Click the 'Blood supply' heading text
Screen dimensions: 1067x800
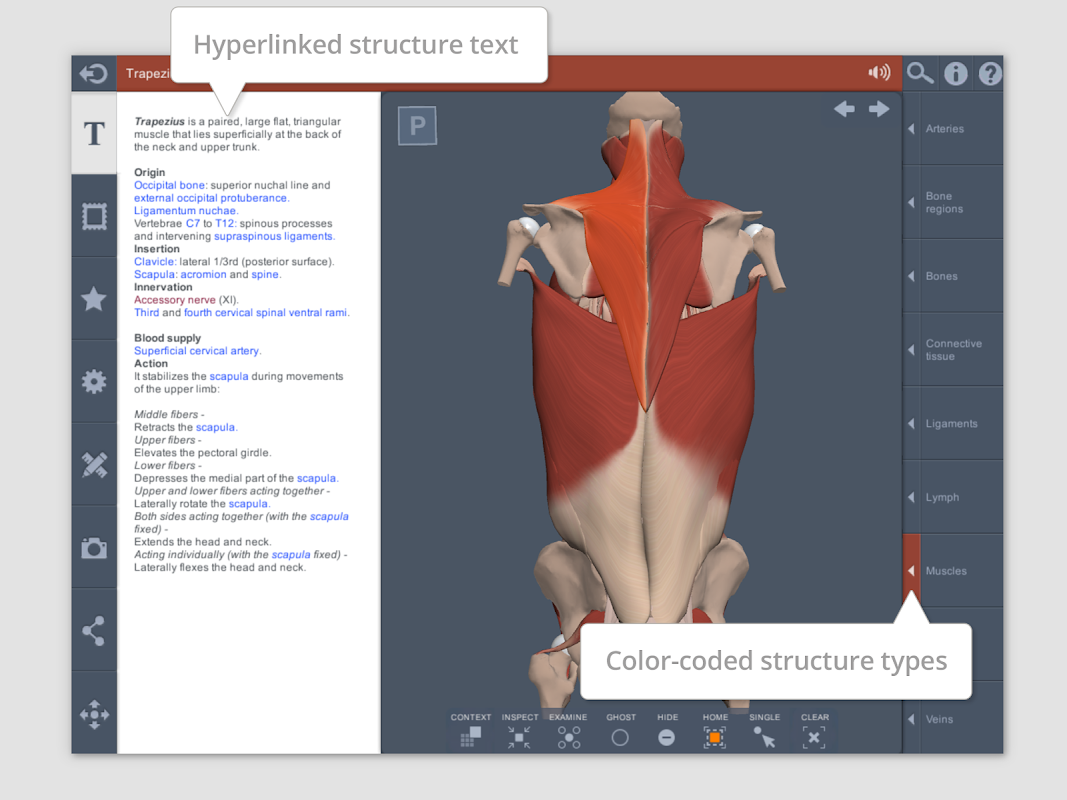[167, 338]
